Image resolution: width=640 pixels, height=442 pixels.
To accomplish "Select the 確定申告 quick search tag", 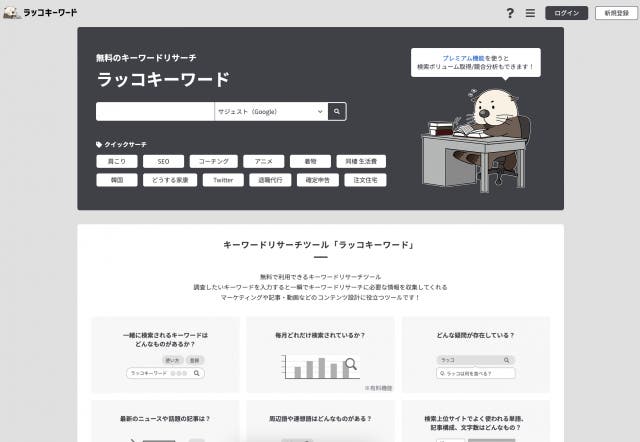I will pos(318,180).
